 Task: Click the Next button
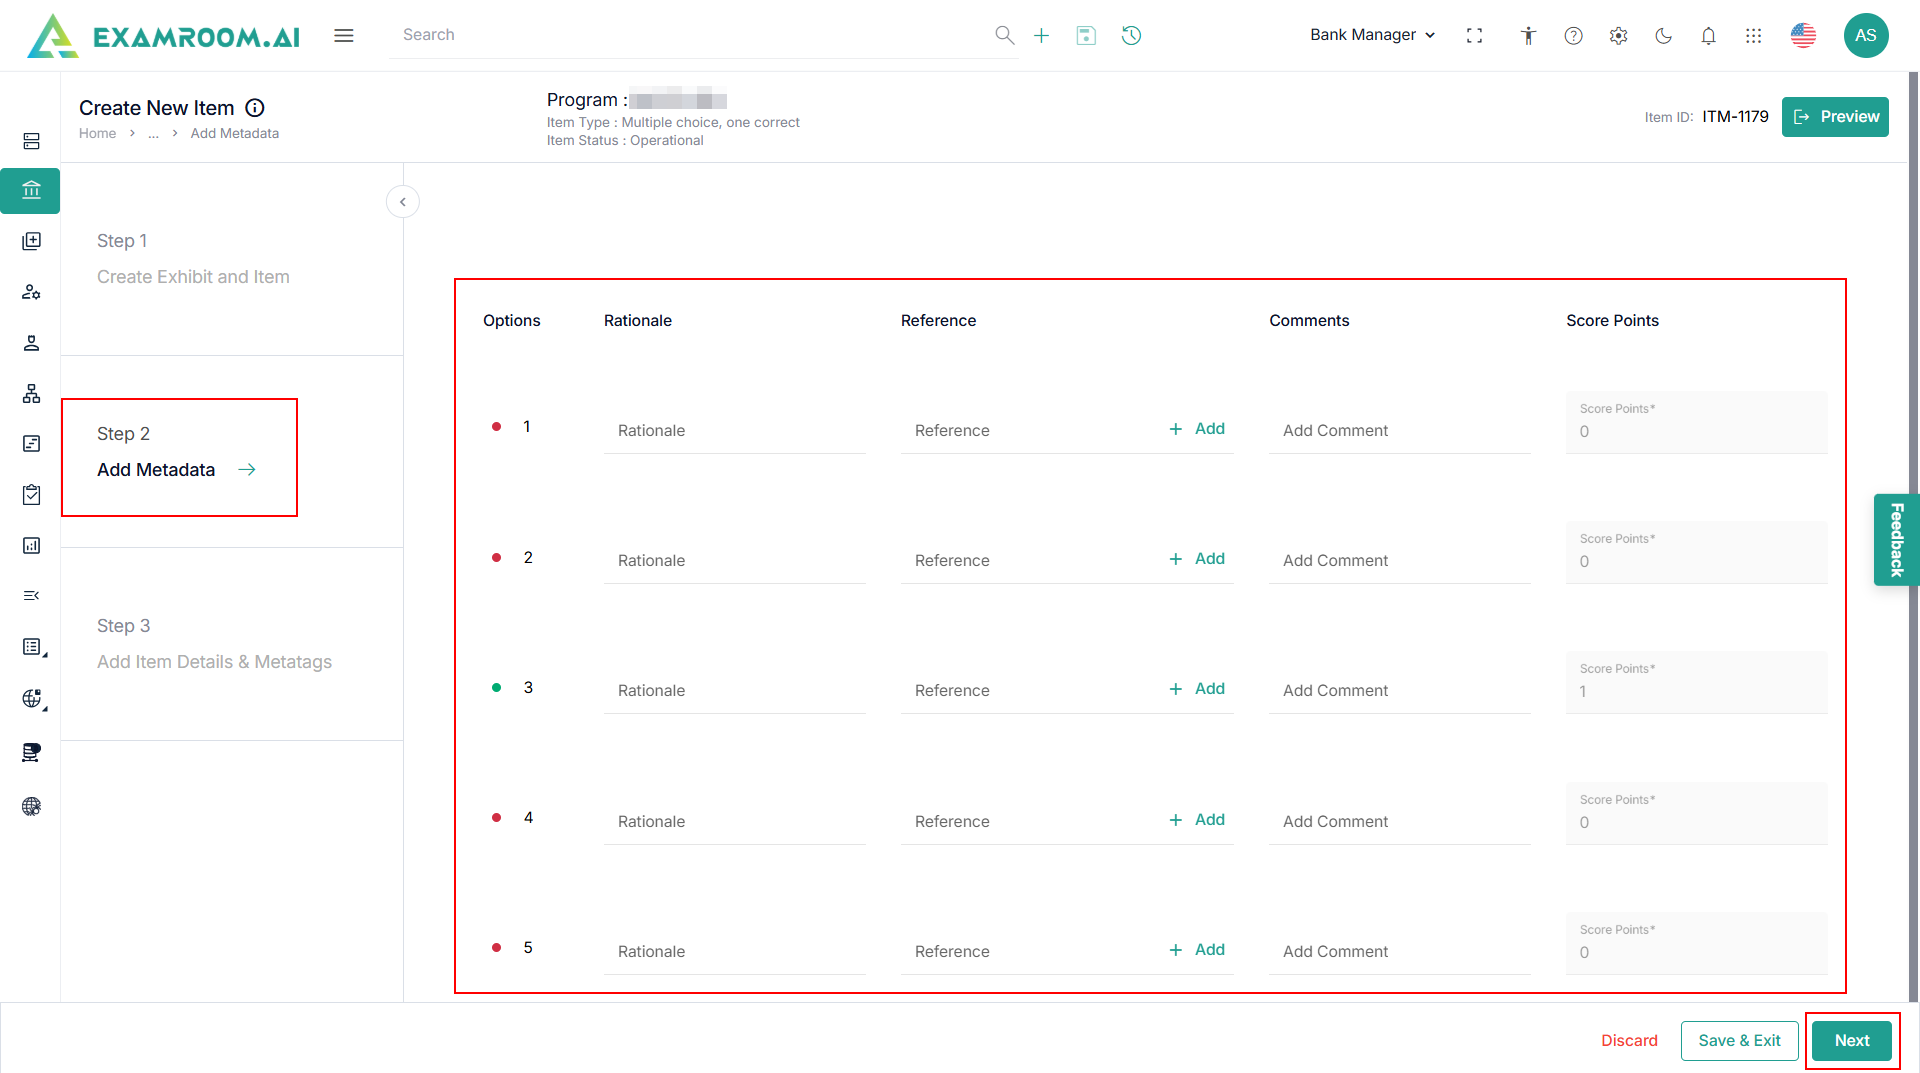tap(1851, 1041)
